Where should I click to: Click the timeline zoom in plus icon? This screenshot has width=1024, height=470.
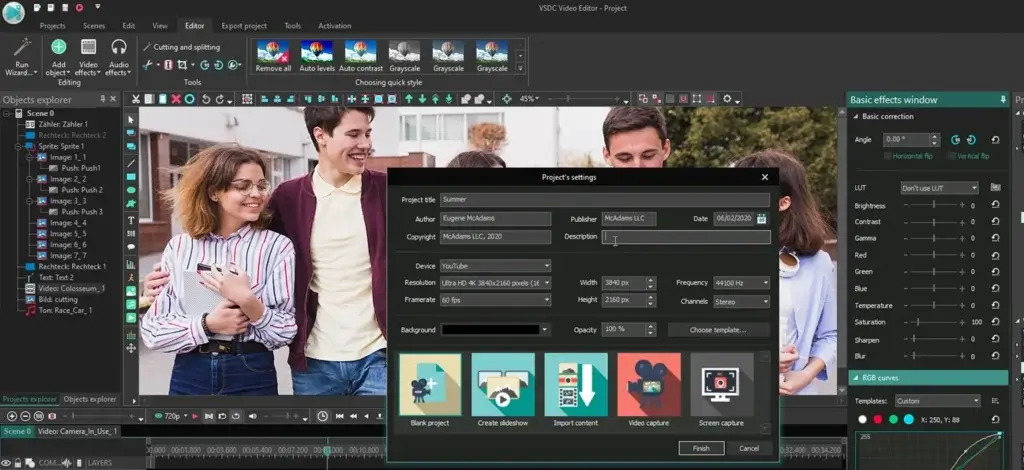[12, 416]
